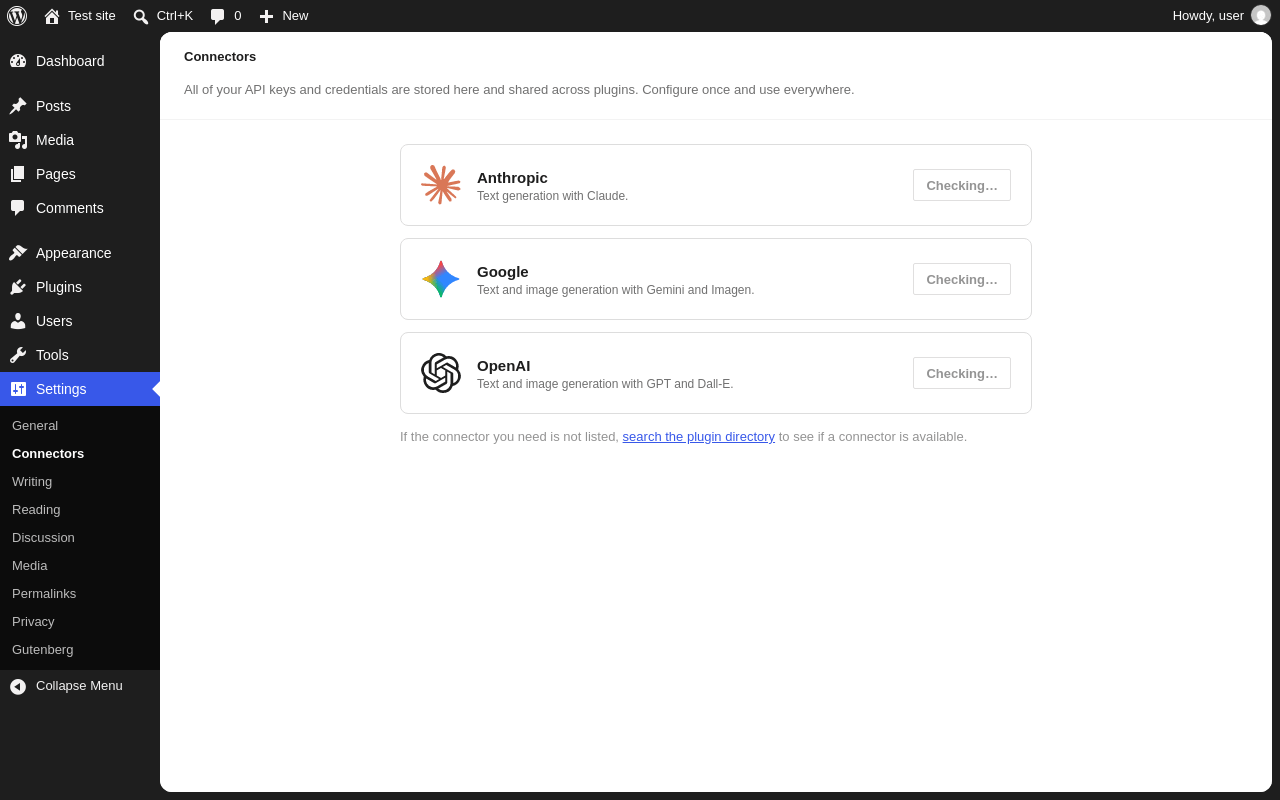Select the Settings menu item
Image resolution: width=1280 pixels, height=800 pixels.
point(80,389)
